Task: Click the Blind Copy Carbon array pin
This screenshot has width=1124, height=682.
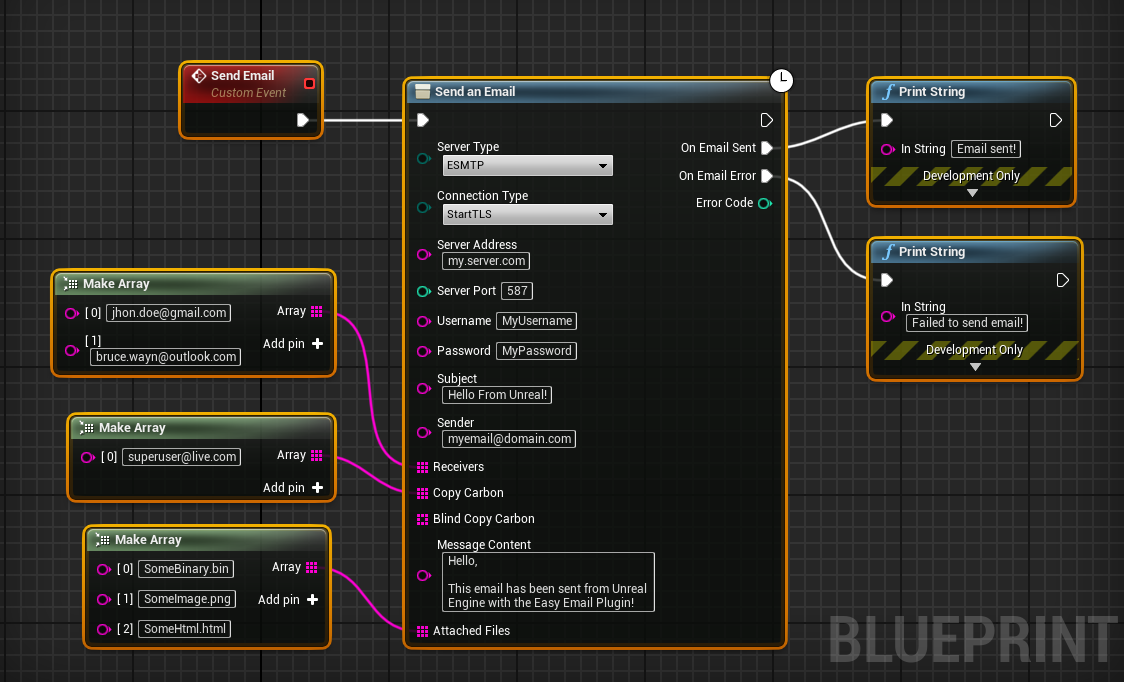Action: 422,519
